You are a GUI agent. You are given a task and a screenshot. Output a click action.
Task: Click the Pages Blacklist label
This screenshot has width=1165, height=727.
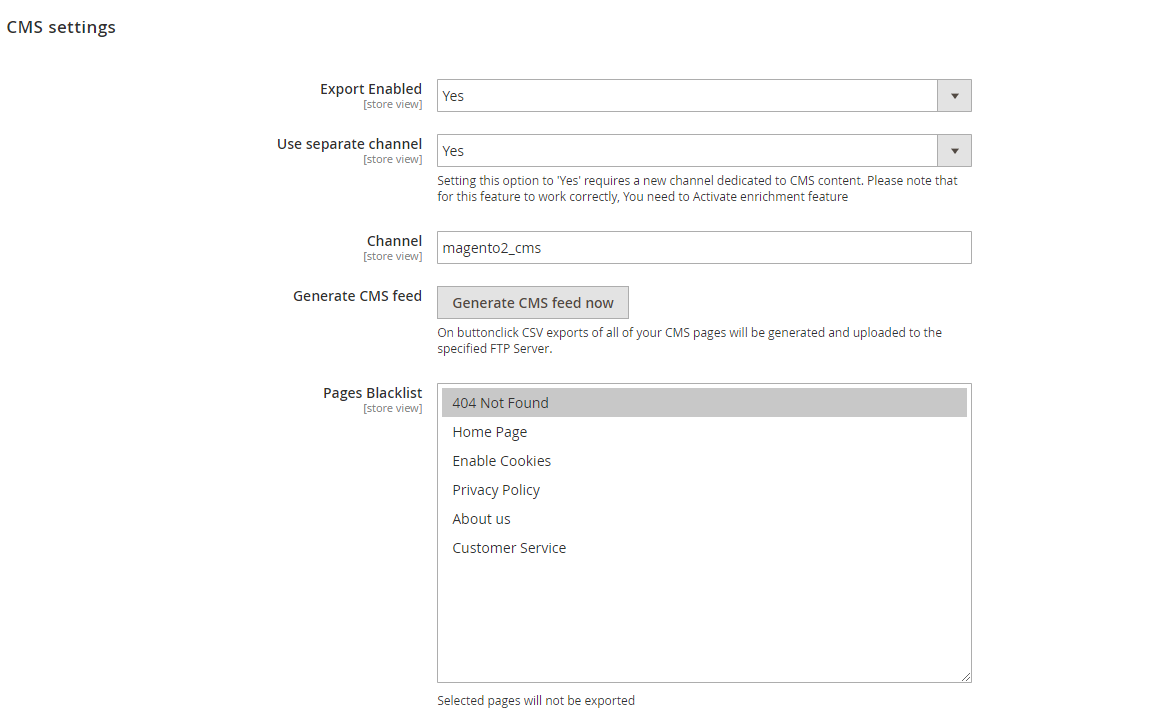(372, 392)
